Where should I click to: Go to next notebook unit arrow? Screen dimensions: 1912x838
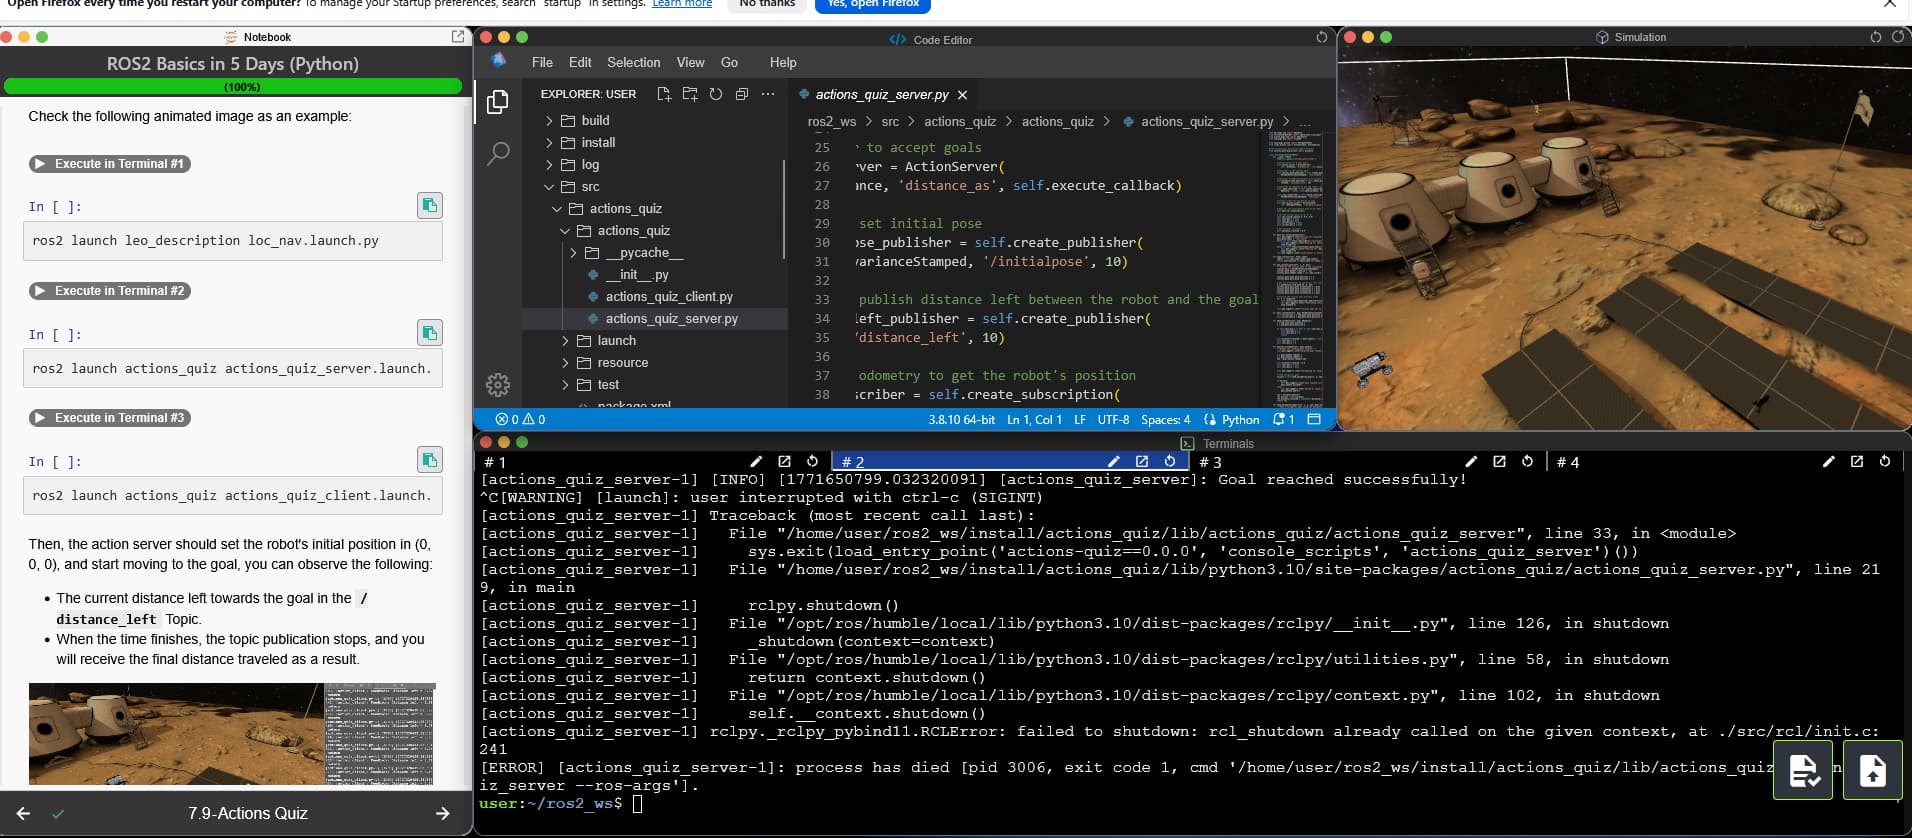click(x=442, y=814)
